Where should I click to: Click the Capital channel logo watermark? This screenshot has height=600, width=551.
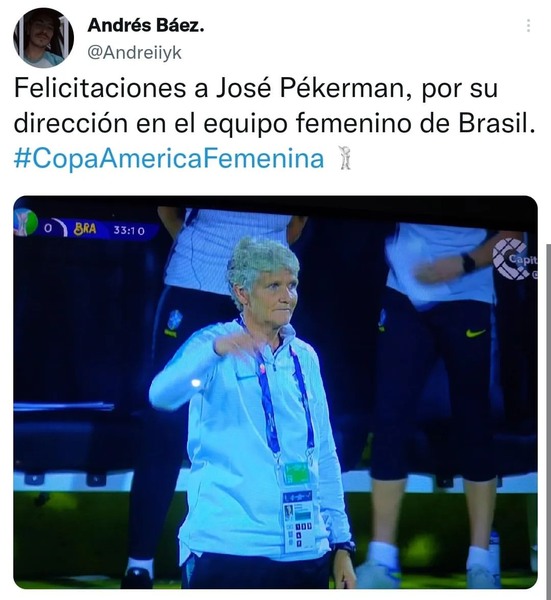point(515,259)
